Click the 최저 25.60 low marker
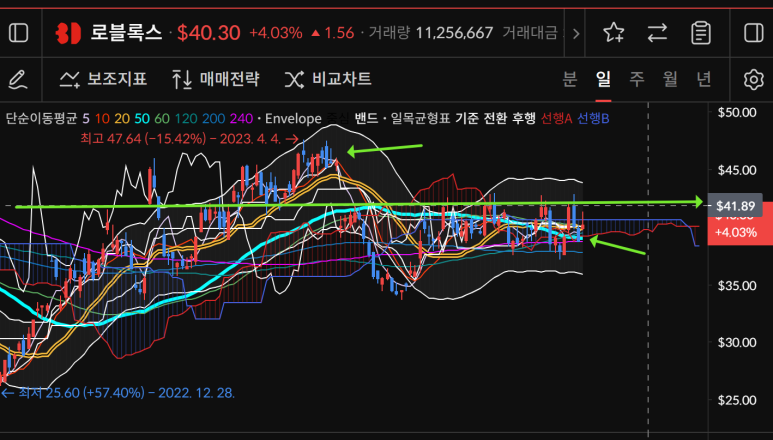This screenshot has height=440, width=773. point(118,393)
